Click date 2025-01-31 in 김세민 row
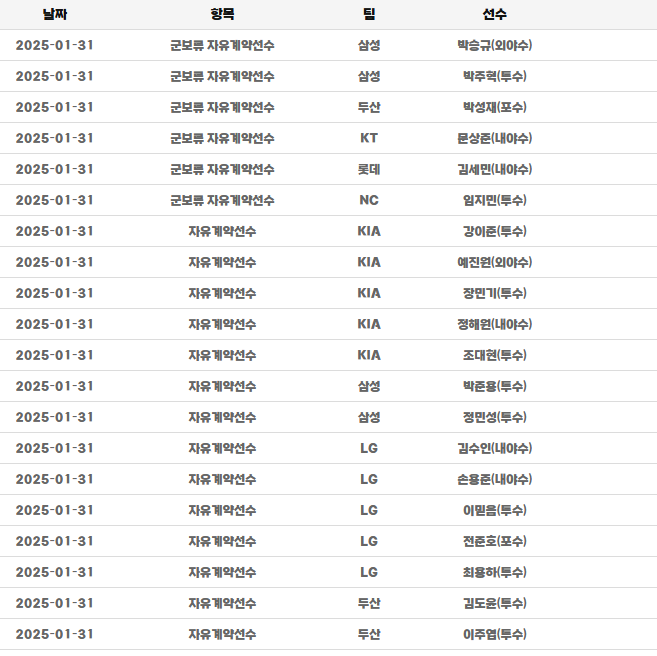Screen dimensions: 657x656 pos(54,169)
